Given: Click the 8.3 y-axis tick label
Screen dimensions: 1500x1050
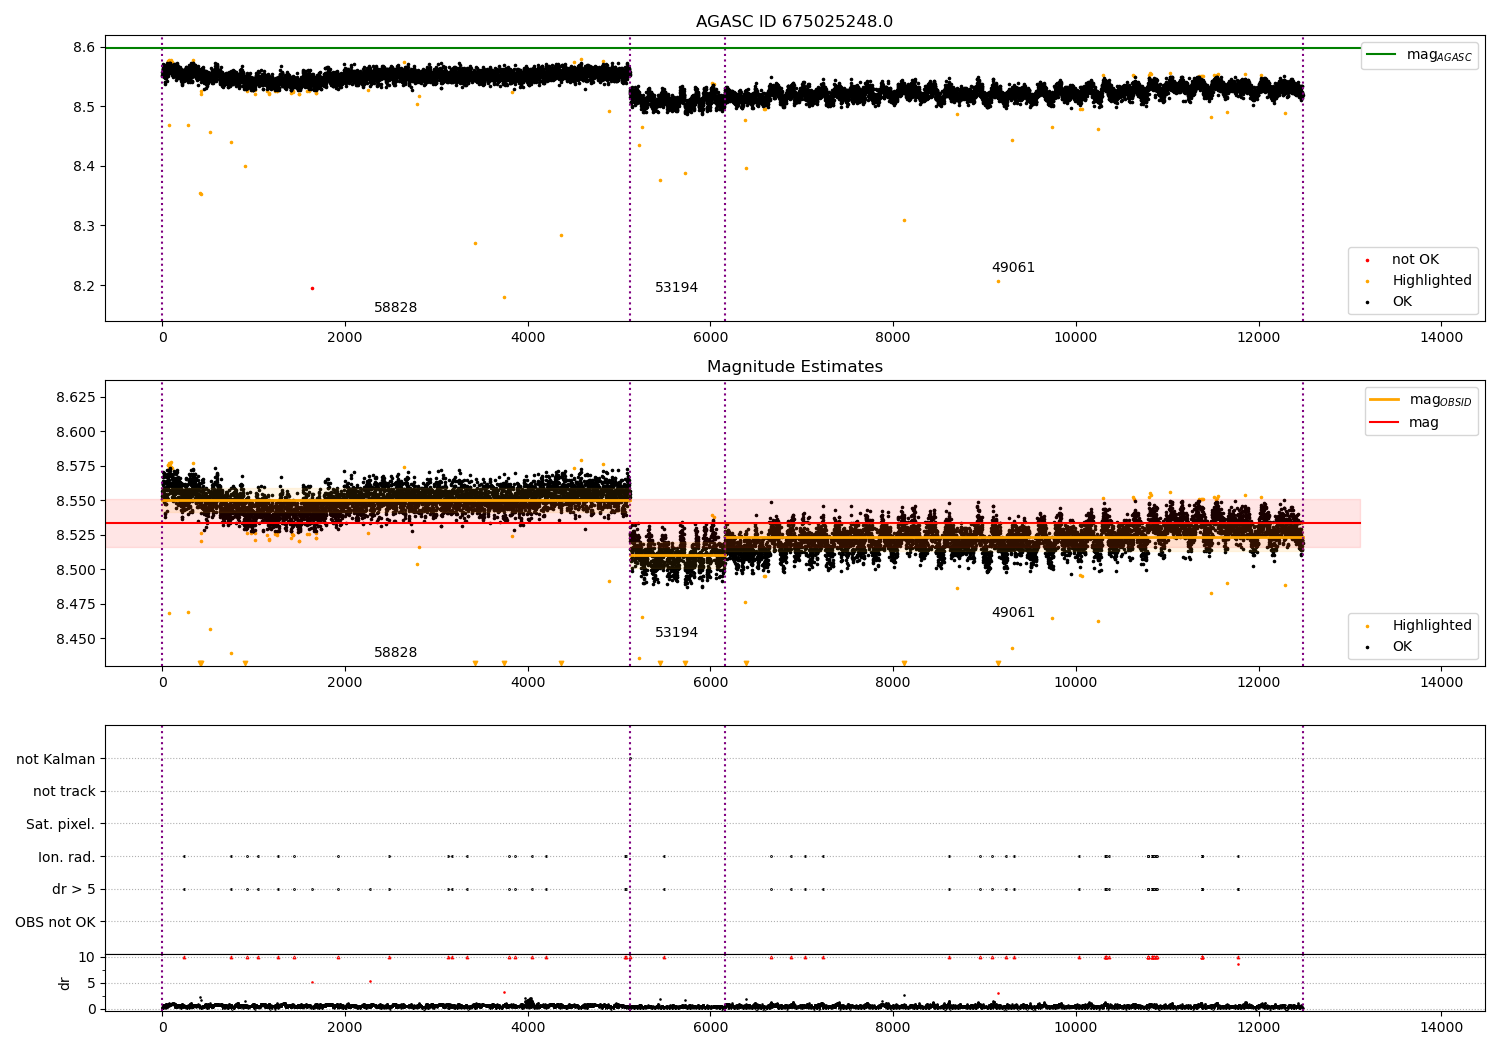Looking at the screenshot, I should 84,227.
